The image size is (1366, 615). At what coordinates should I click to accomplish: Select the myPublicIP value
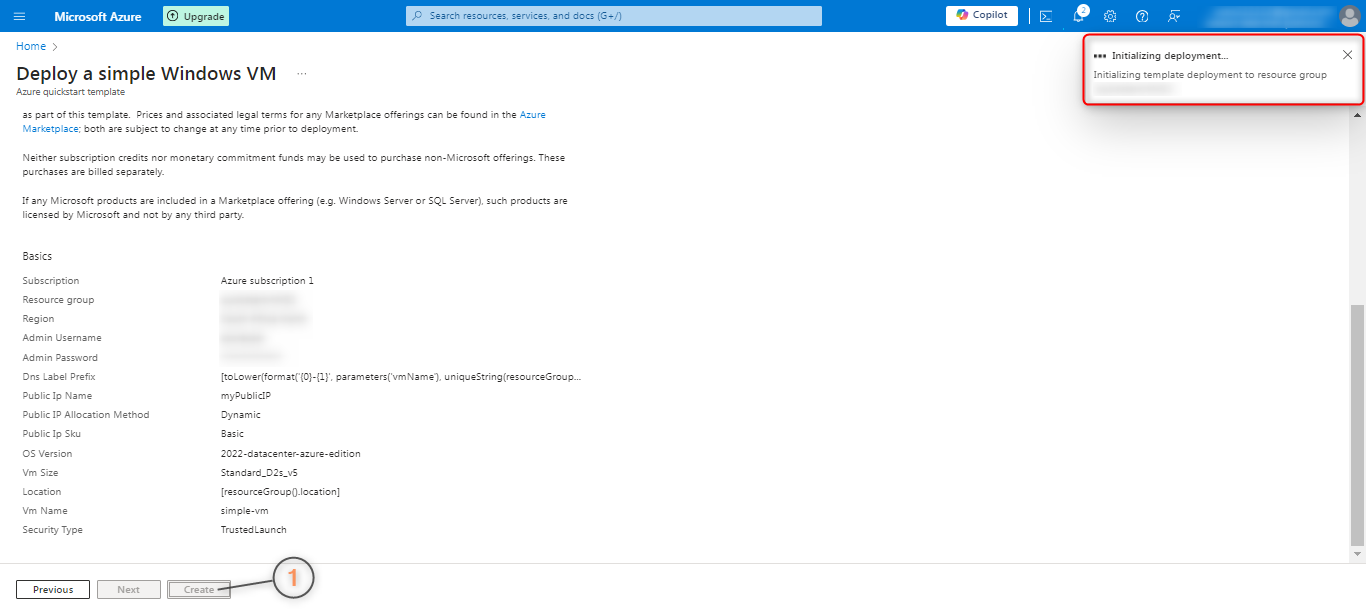coord(246,396)
